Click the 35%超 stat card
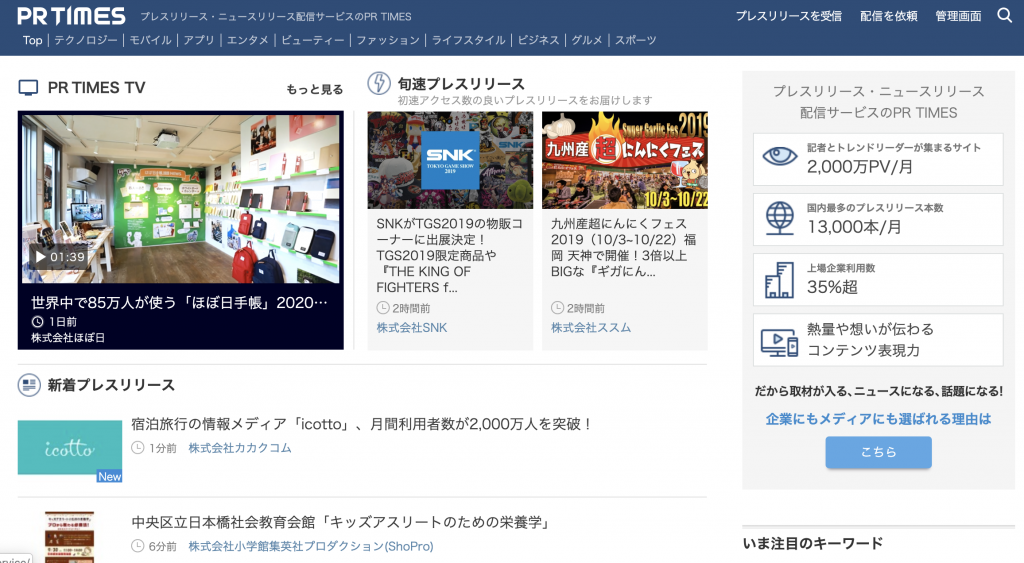Image resolution: width=1024 pixels, height=563 pixels. tap(878, 280)
